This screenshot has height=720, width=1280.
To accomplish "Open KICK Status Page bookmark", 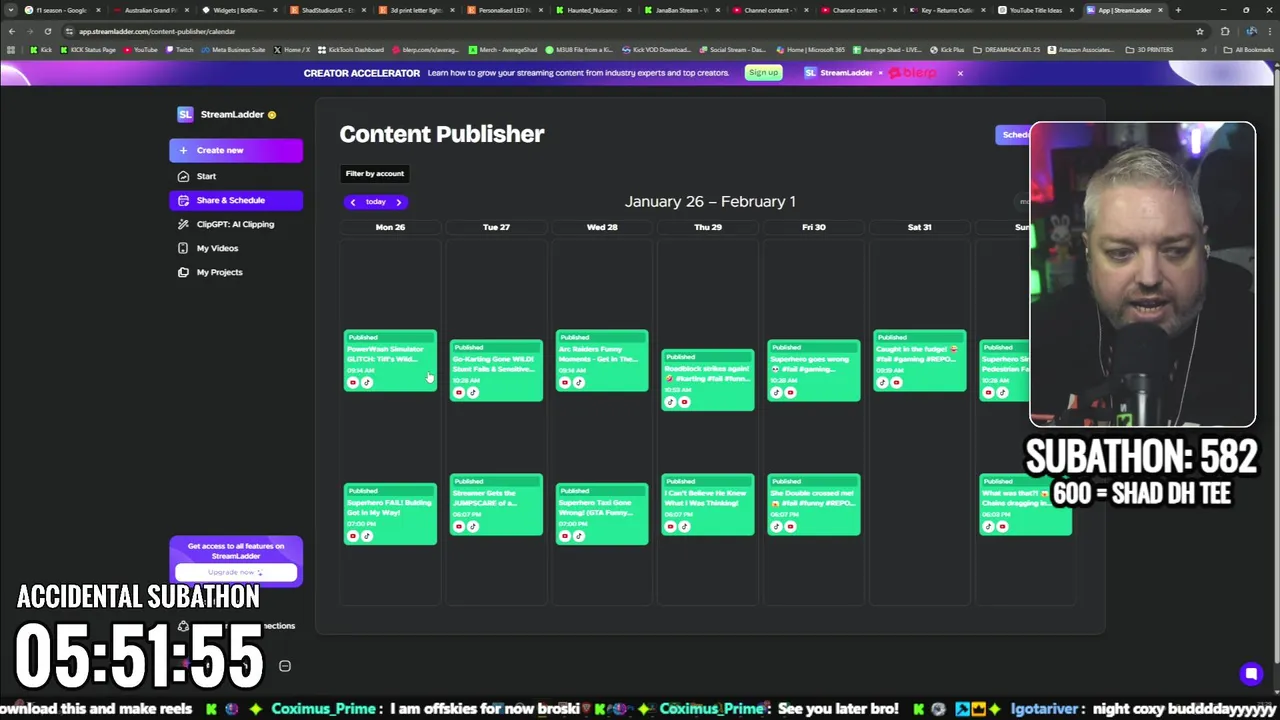I will 89,50.
